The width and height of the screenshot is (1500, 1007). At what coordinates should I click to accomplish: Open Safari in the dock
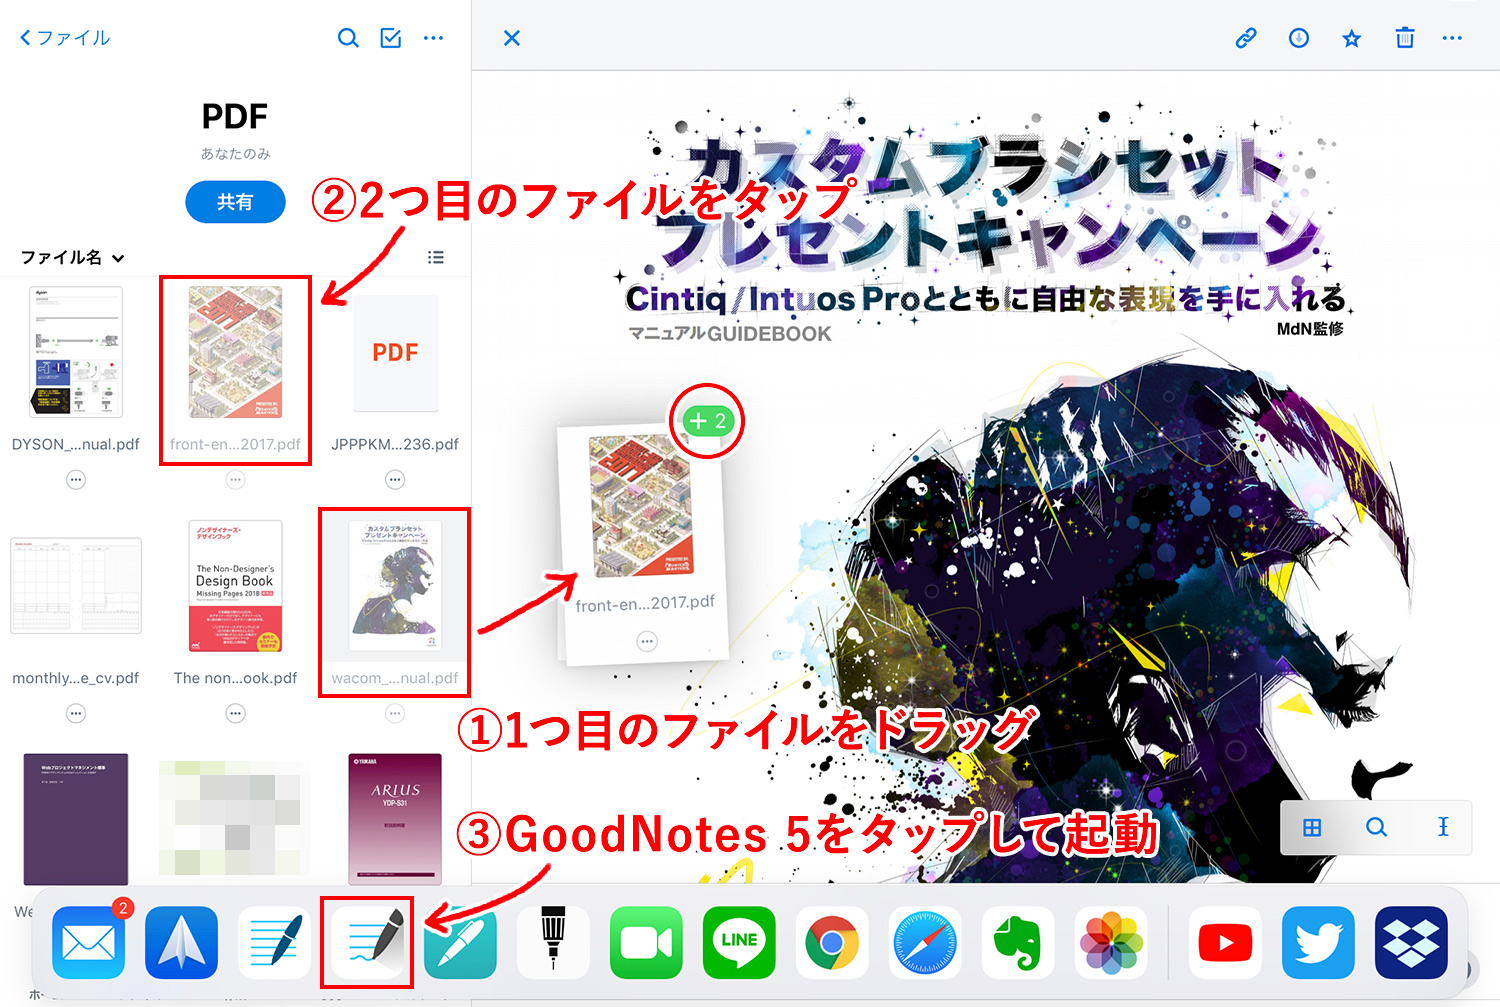click(925, 943)
